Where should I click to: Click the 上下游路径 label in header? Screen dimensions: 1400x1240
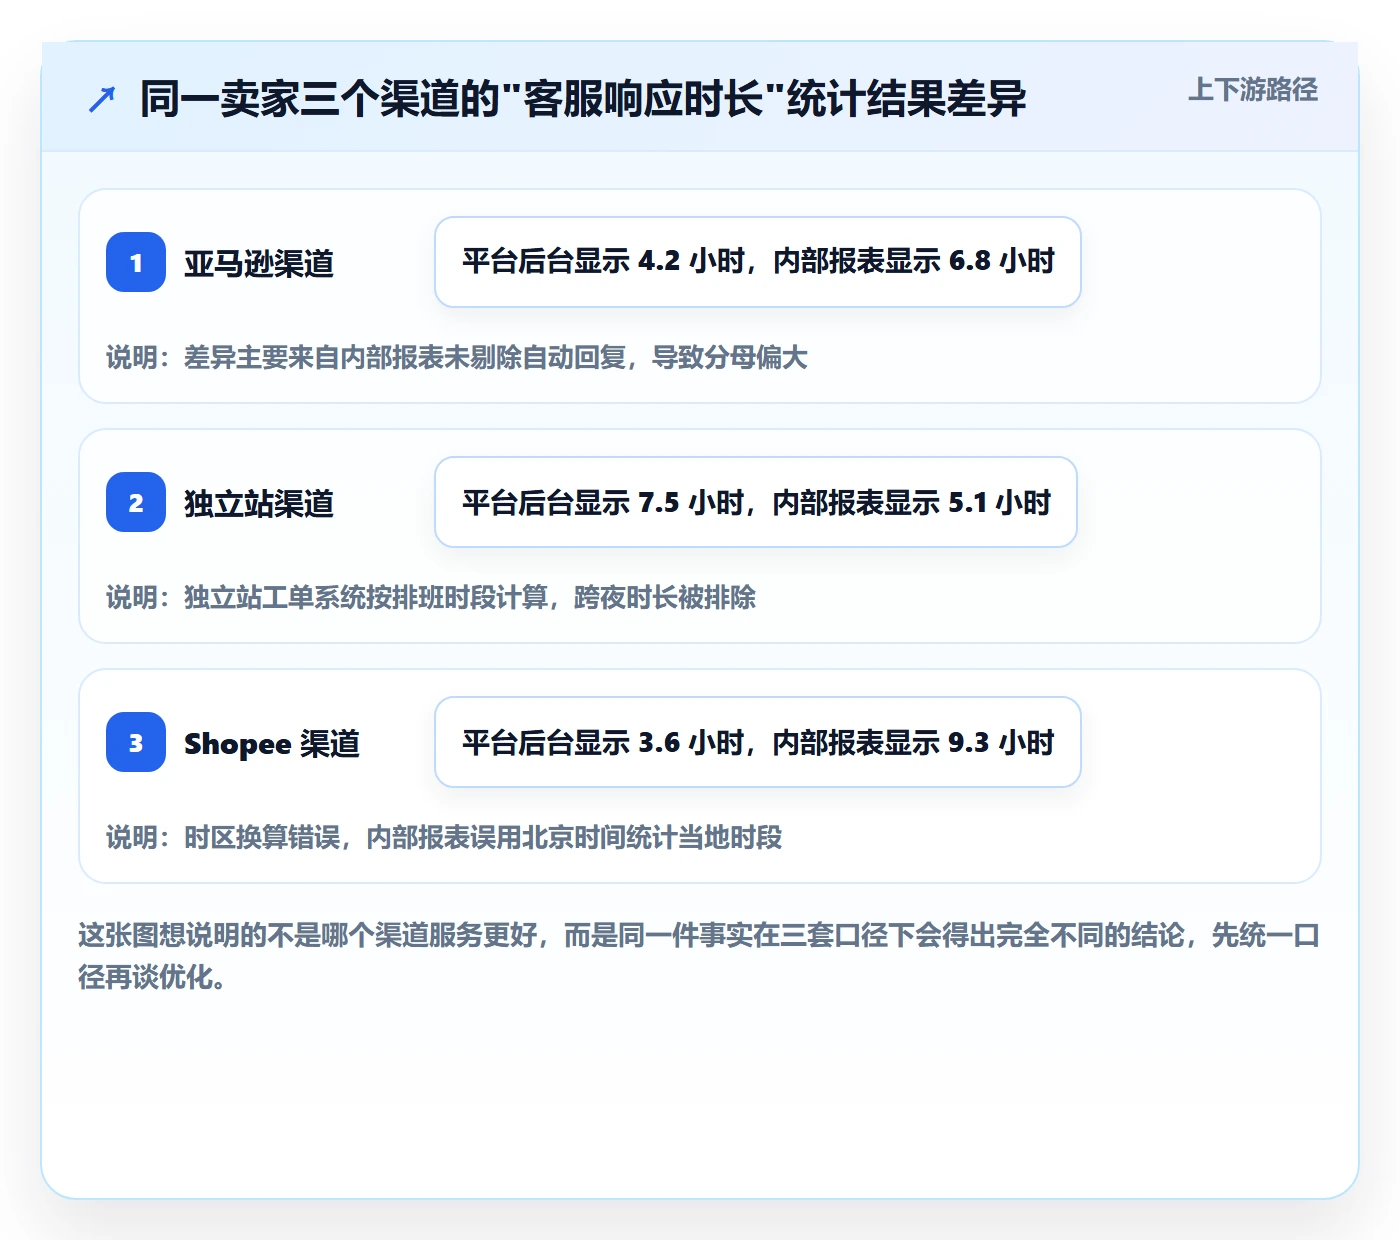tap(1253, 90)
